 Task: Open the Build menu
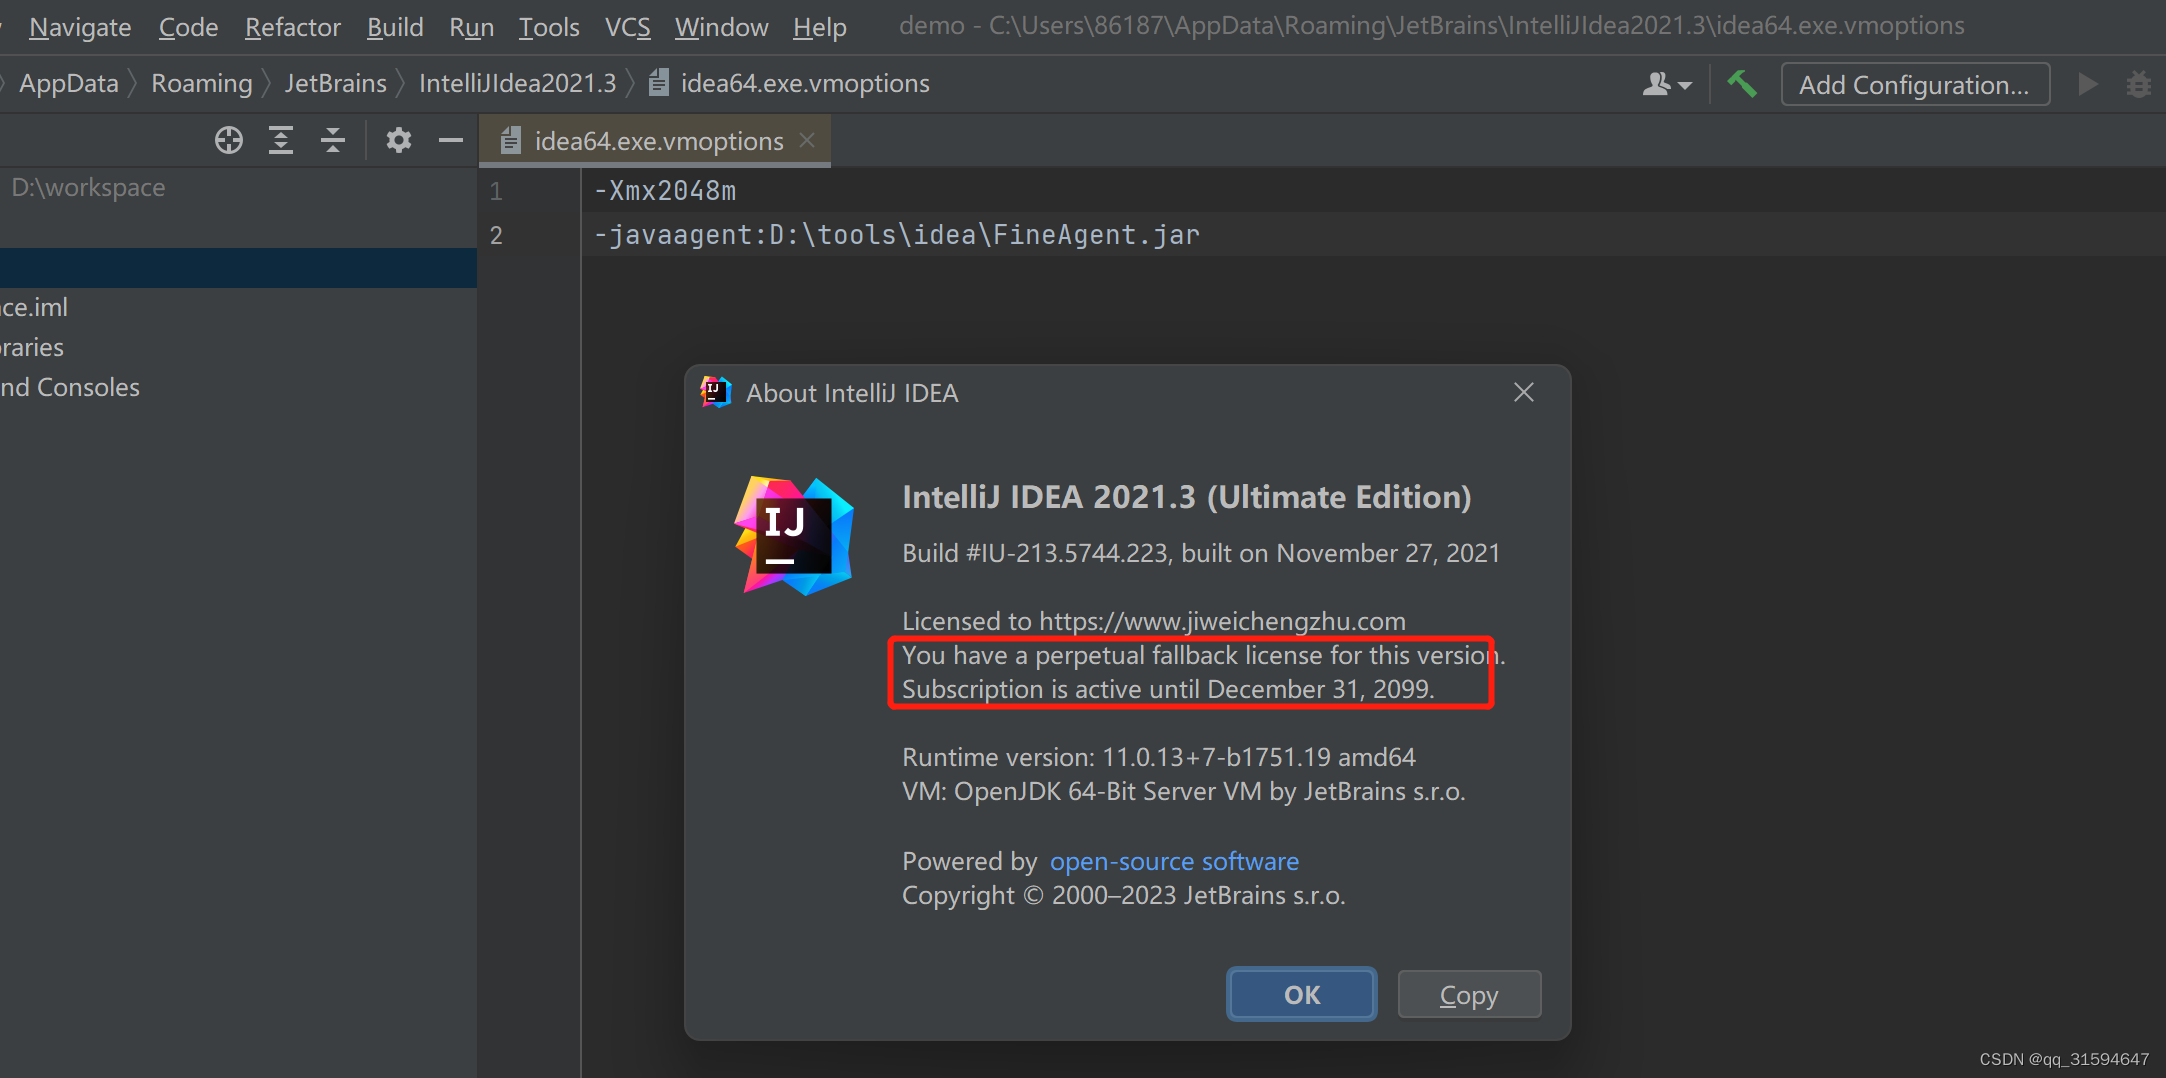[395, 27]
